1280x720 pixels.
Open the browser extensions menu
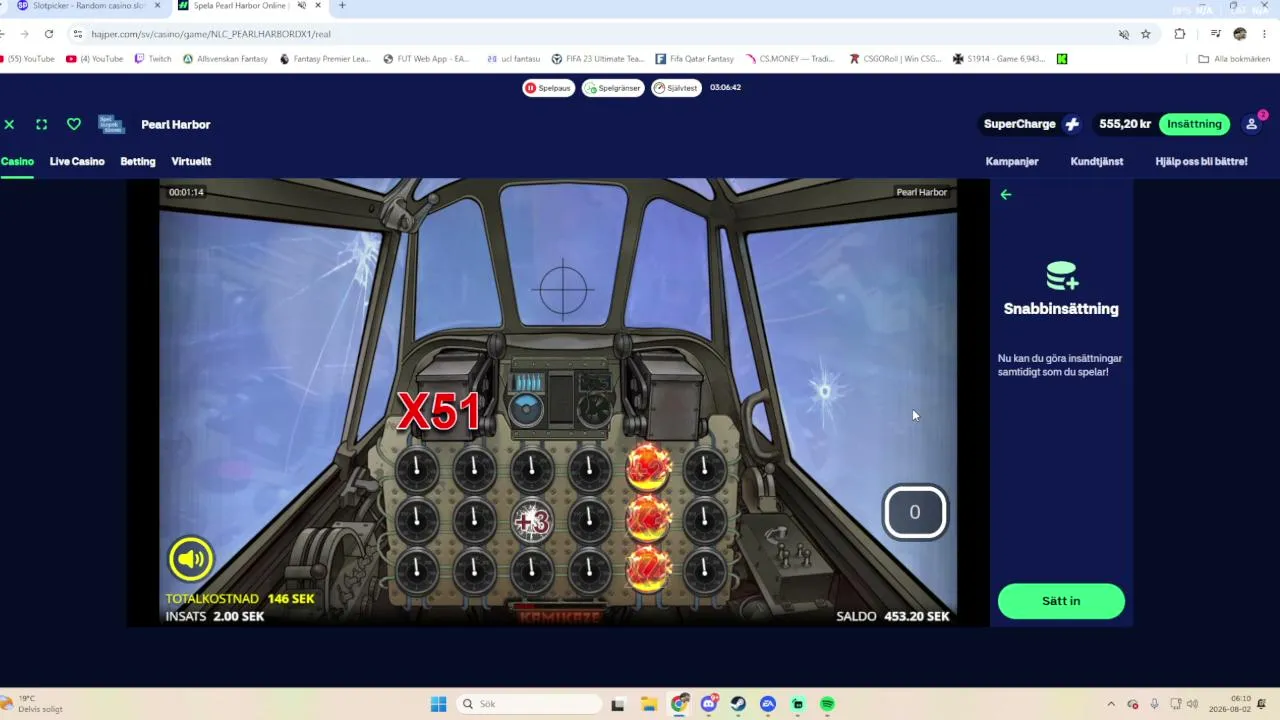click(1180, 34)
